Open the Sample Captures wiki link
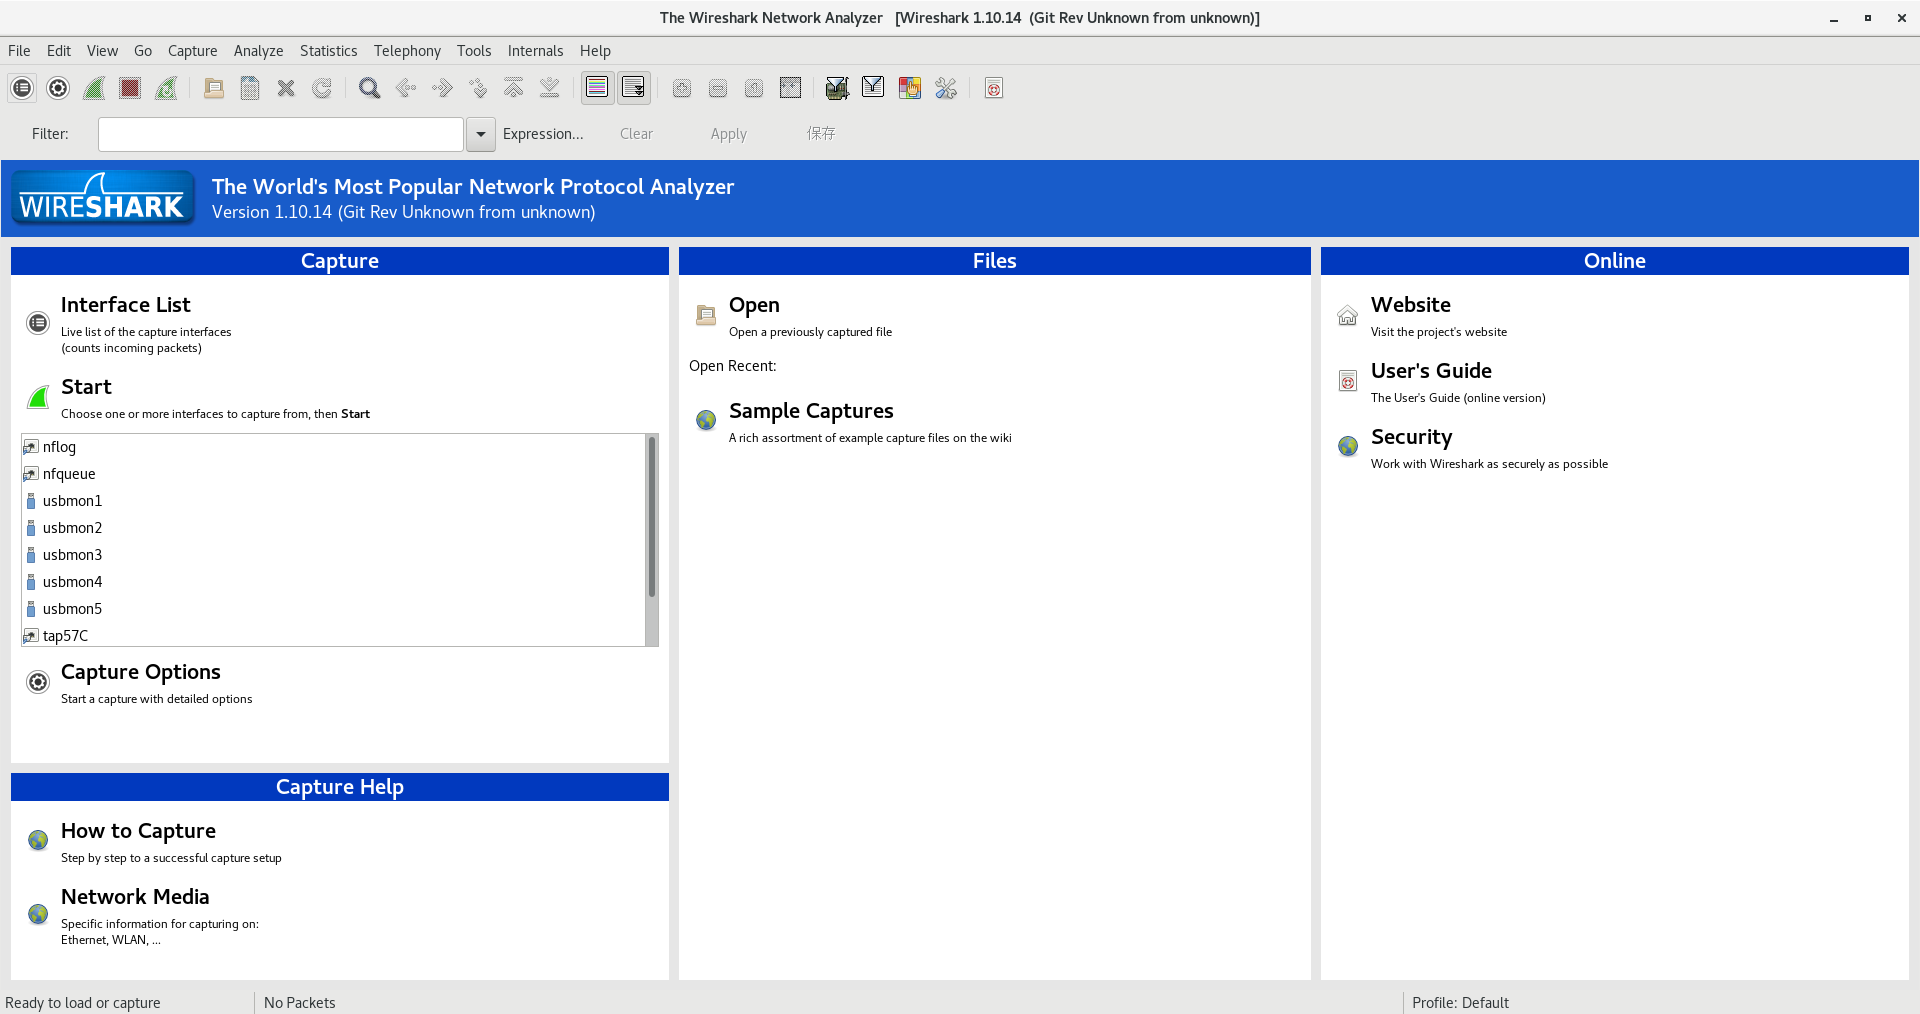The height and width of the screenshot is (1014, 1920). [811, 411]
